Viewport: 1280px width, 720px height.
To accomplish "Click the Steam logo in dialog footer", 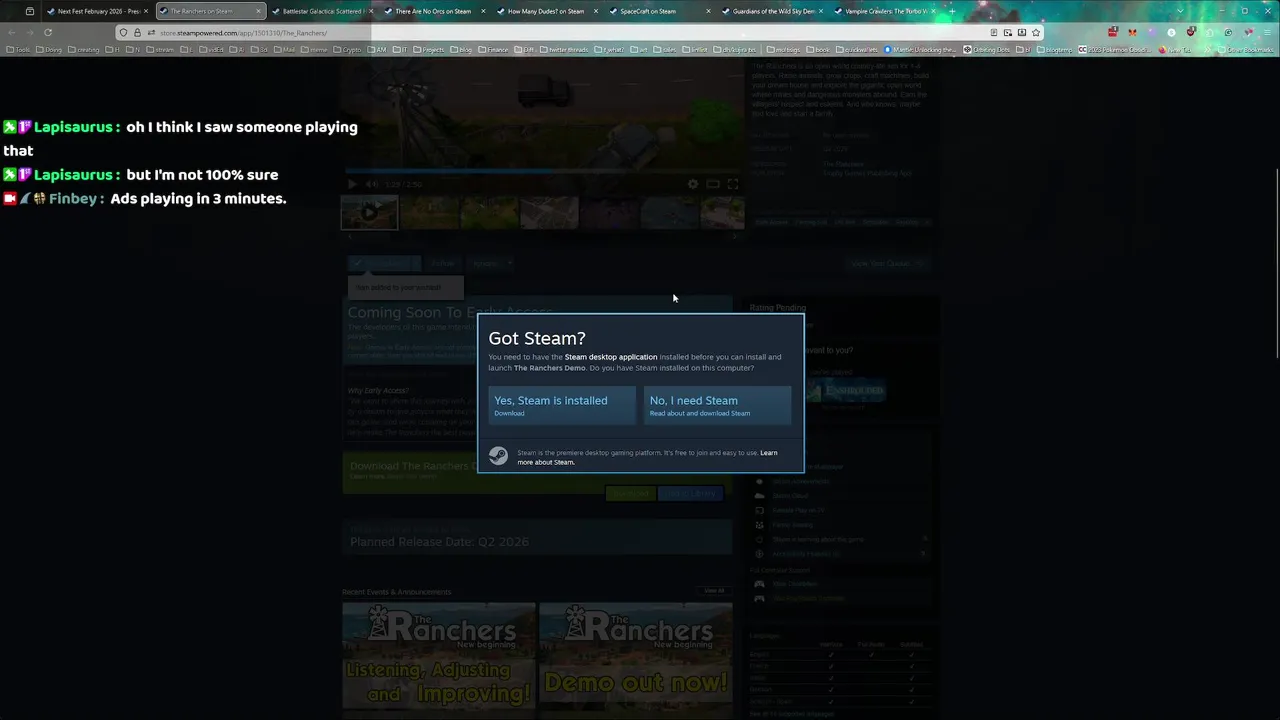I will [x=498, y=456].
